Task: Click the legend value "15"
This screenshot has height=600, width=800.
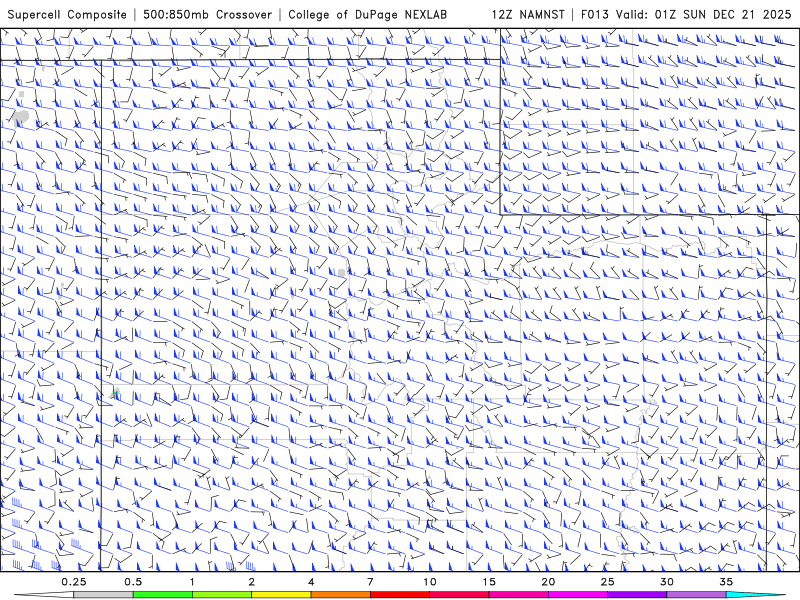Action: tap(489, 582)
